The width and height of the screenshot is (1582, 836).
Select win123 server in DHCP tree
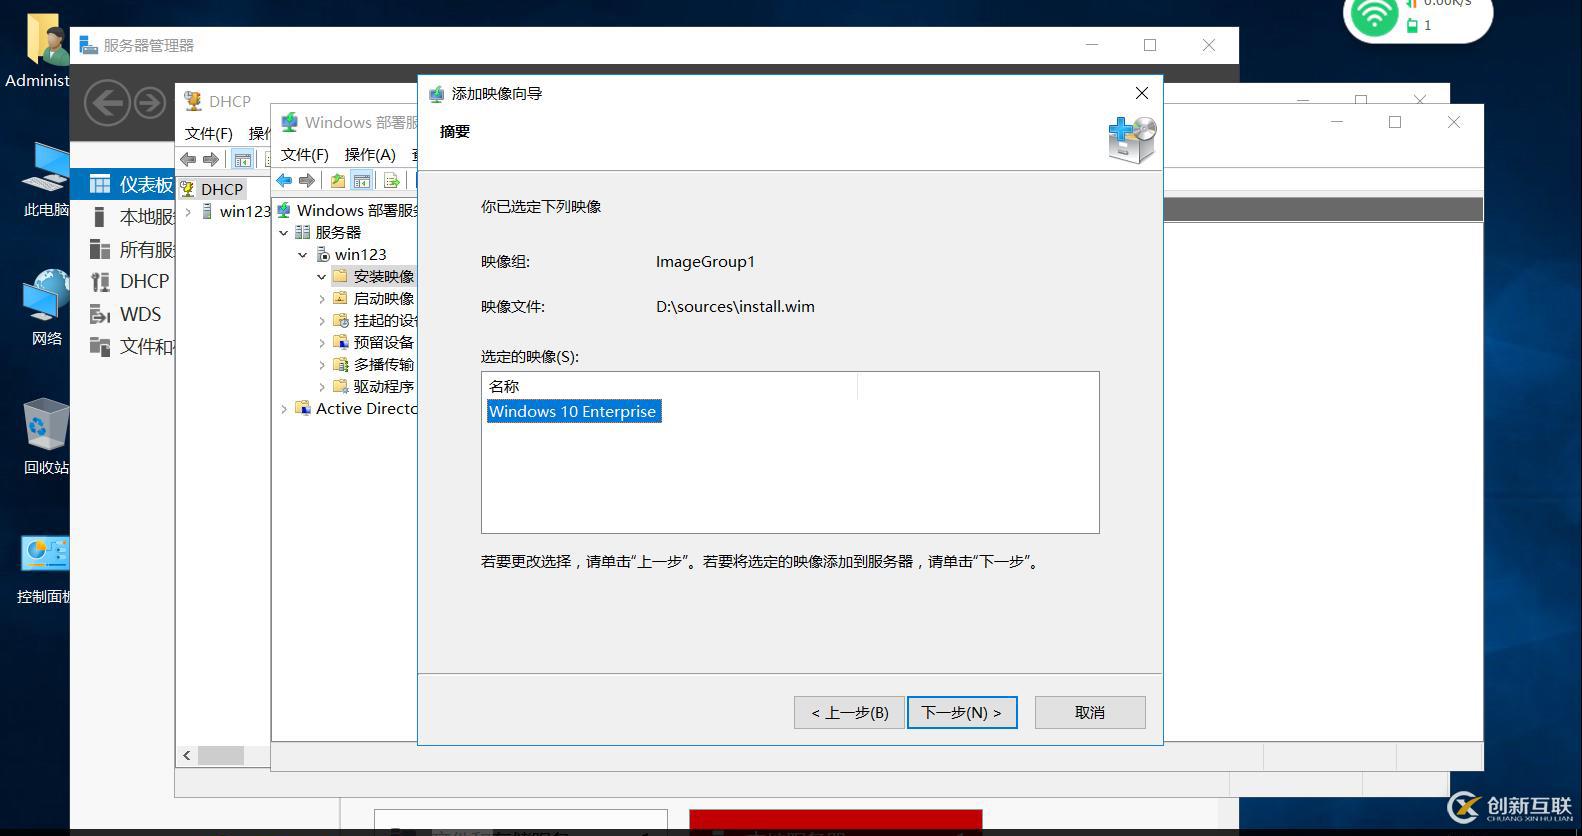[236, 211]
